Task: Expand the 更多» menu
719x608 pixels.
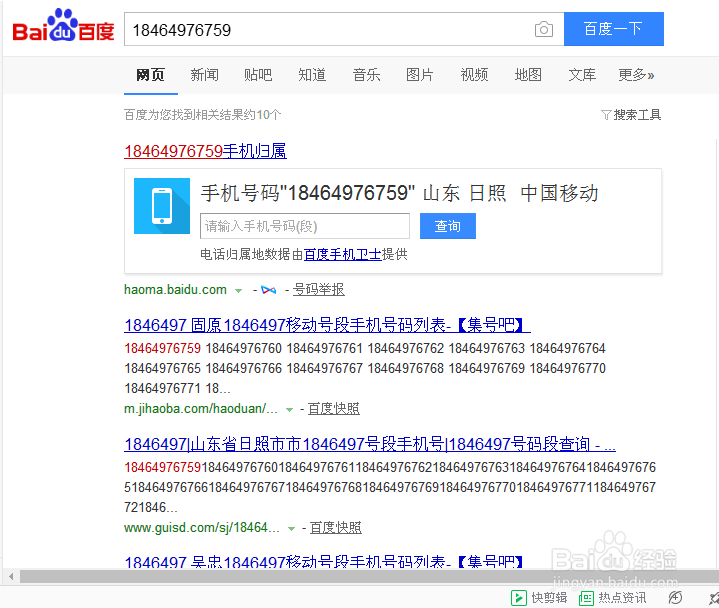Action: tap(636, 74)
